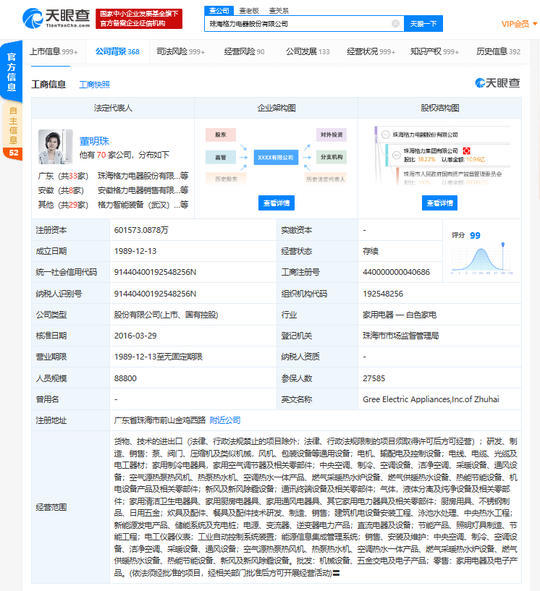Select business status 存续
The image size is (540, 591).
(x=370, y=251)
